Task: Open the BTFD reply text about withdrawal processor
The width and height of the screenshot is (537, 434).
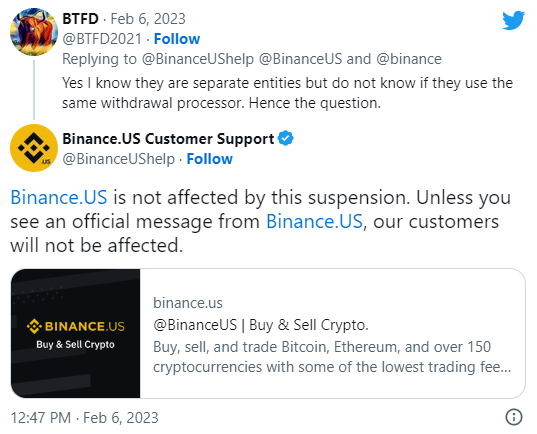Action: [x=287, y=93]
